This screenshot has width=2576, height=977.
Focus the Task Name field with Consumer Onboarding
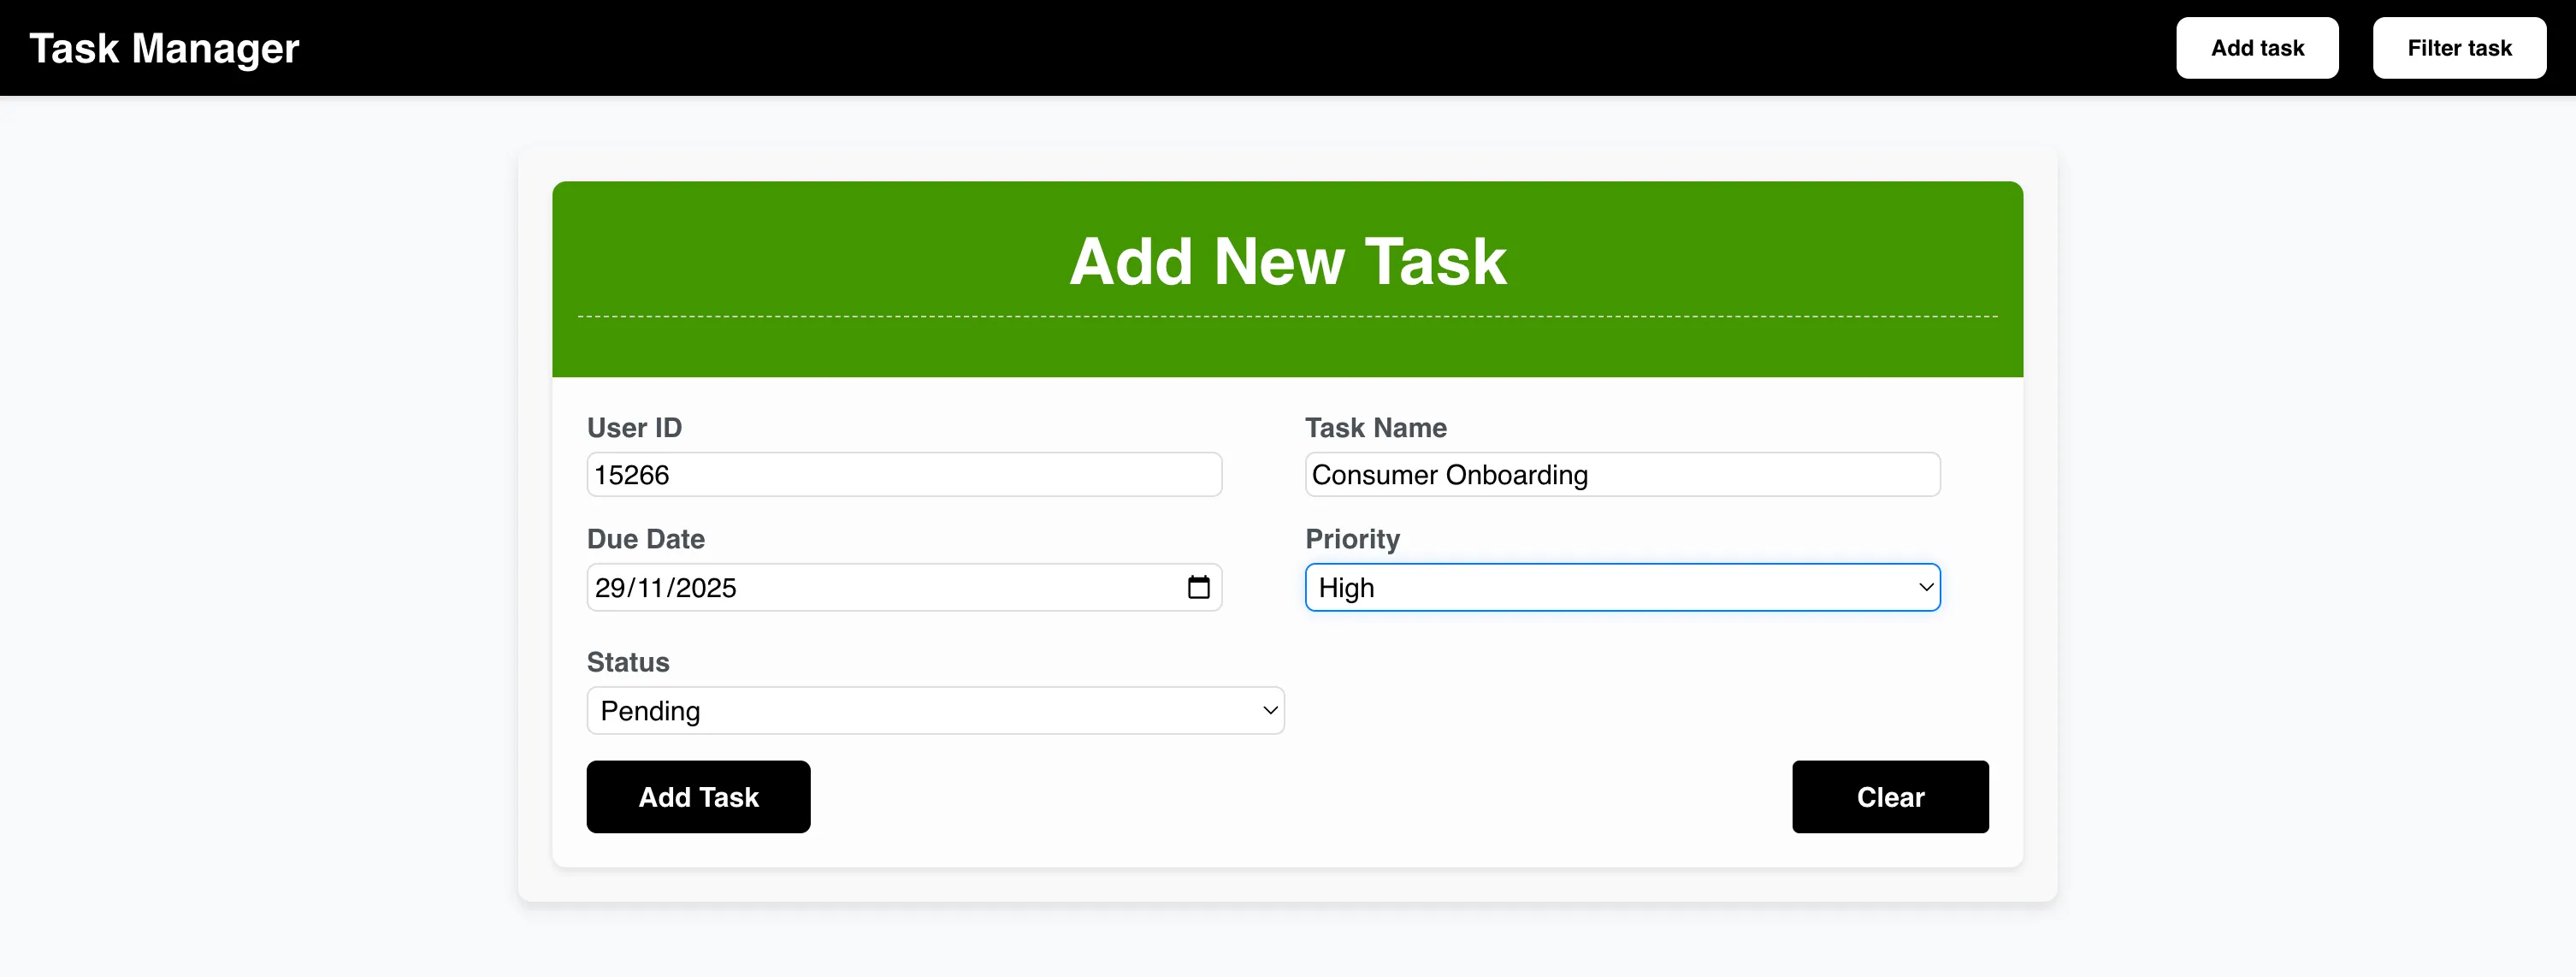point(1621,475)
